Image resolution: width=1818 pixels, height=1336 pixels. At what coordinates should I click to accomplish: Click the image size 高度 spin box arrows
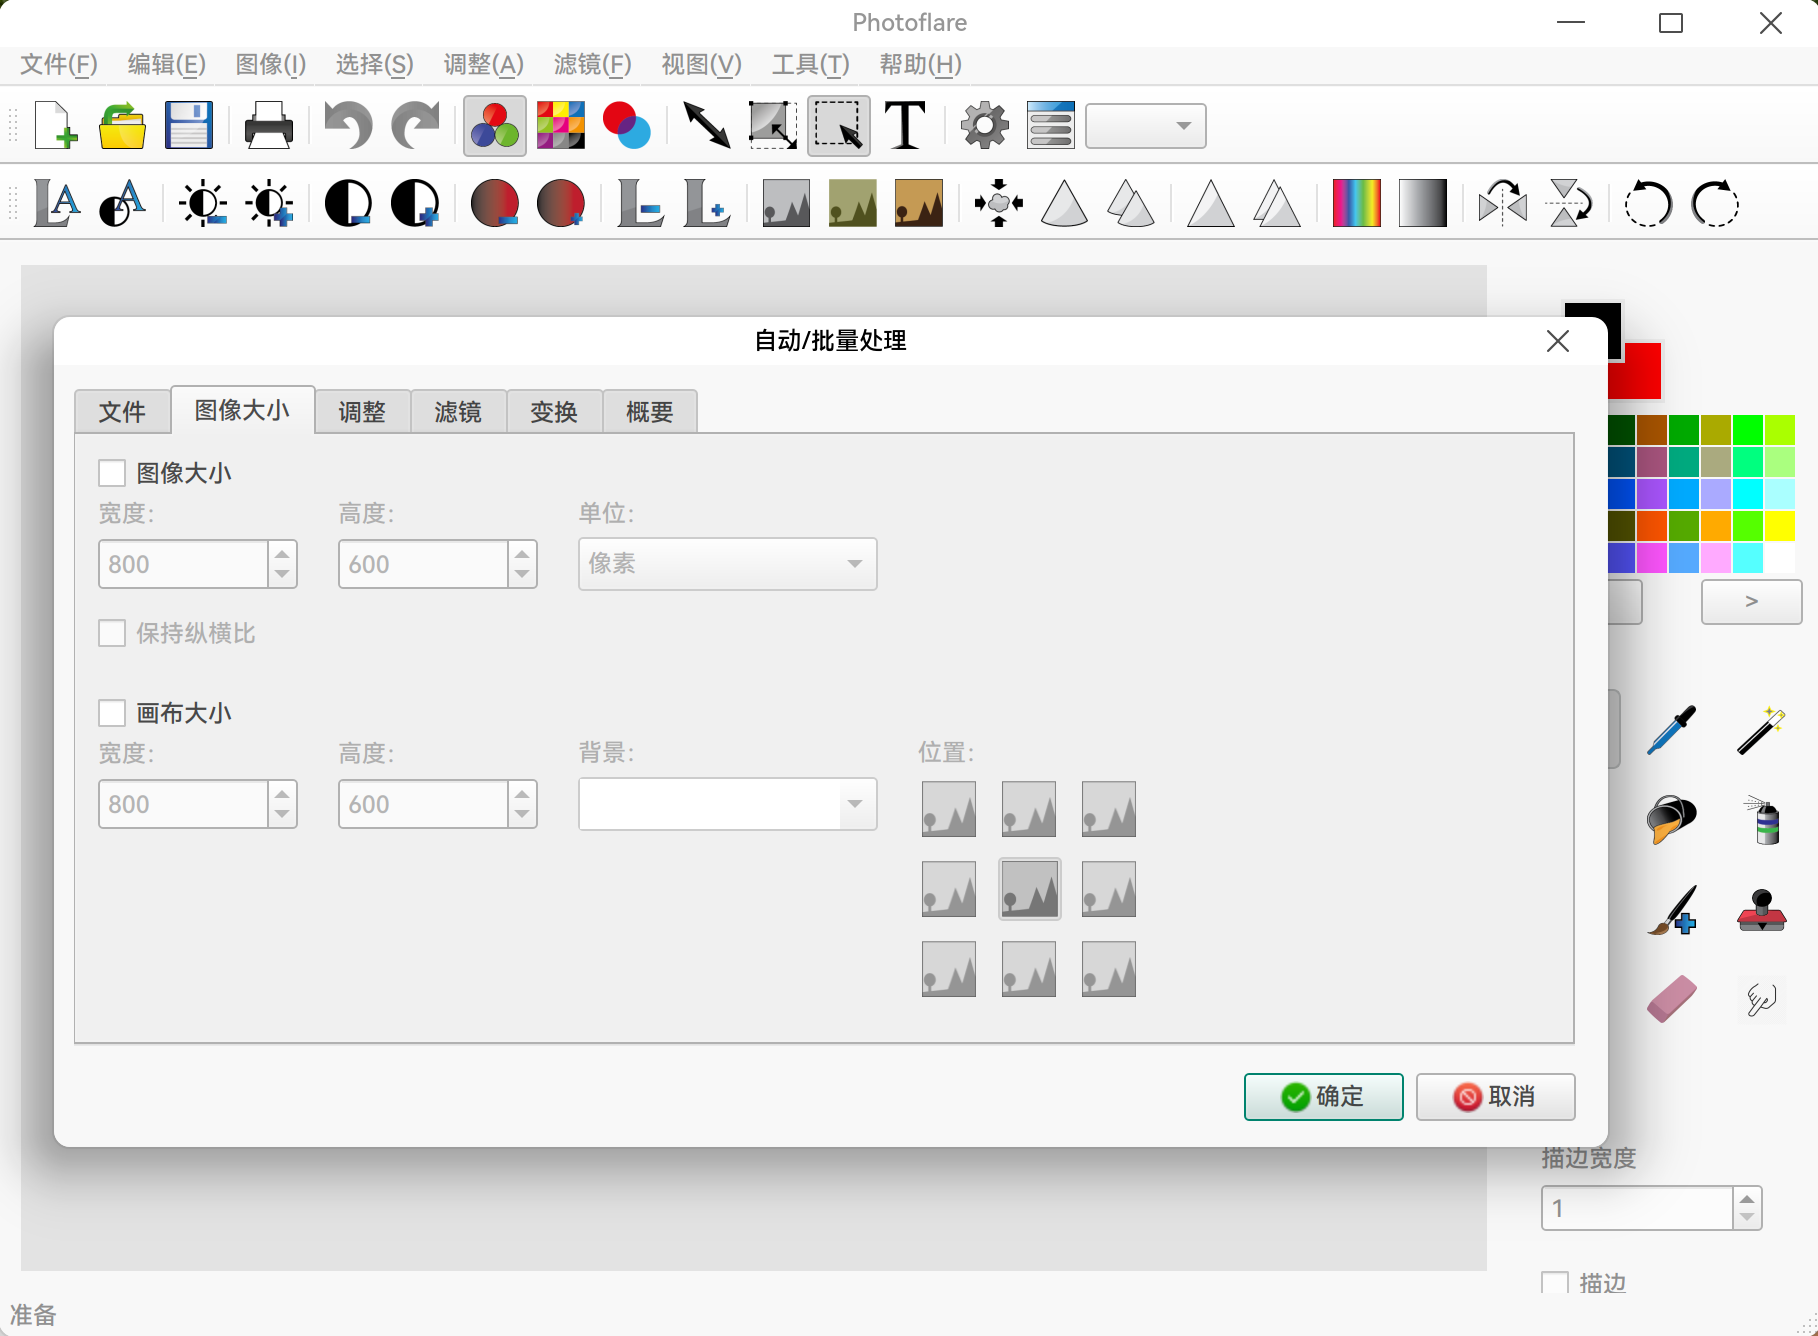click(x=523, y=564)
